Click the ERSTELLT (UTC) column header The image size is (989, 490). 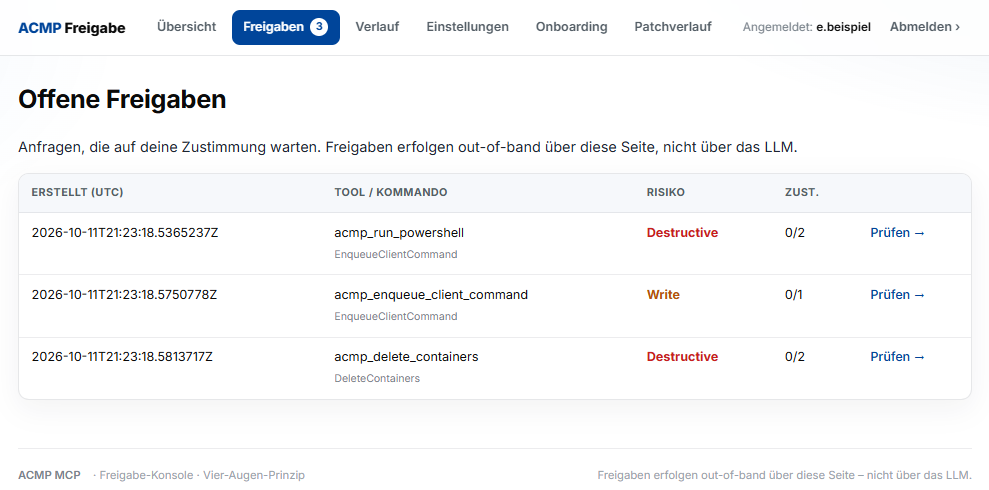[x=78, y=192]
